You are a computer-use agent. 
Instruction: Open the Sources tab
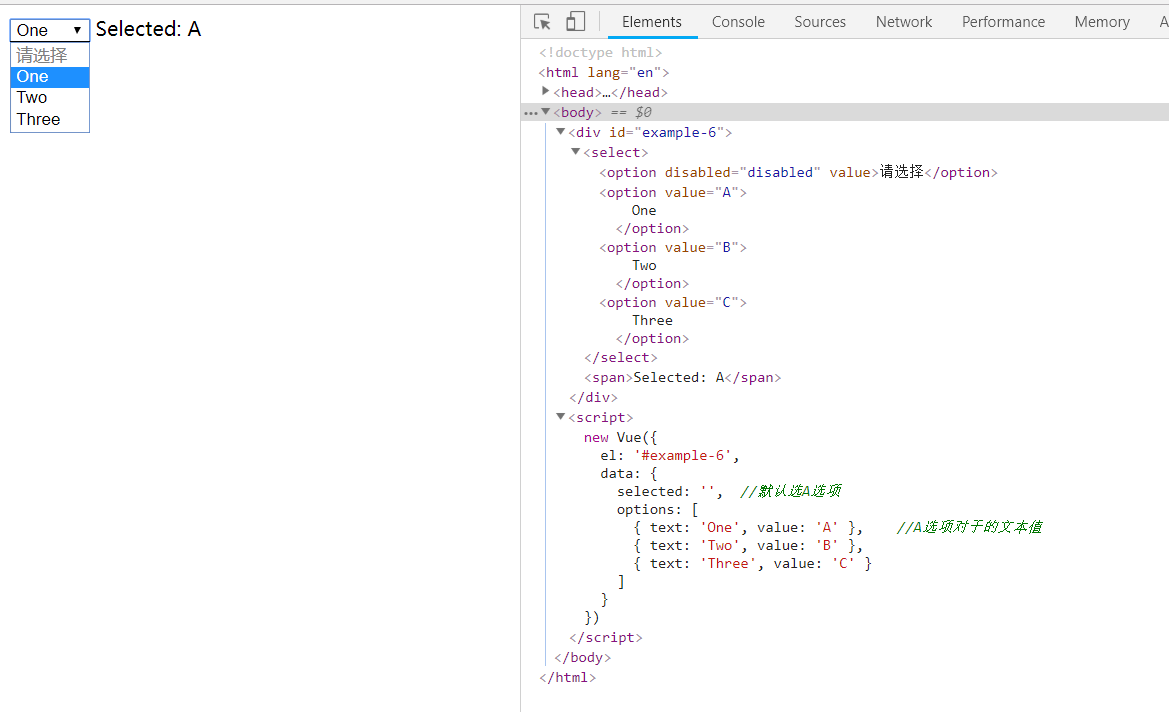click(x=820, y=22)
